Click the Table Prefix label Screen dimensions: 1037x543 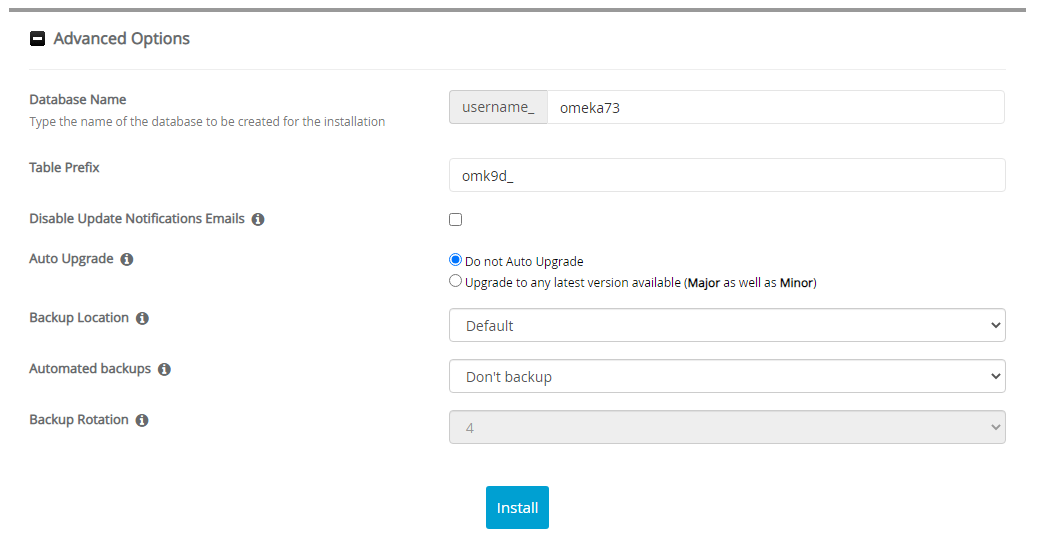pyautogui.click(x=64, y=168)
